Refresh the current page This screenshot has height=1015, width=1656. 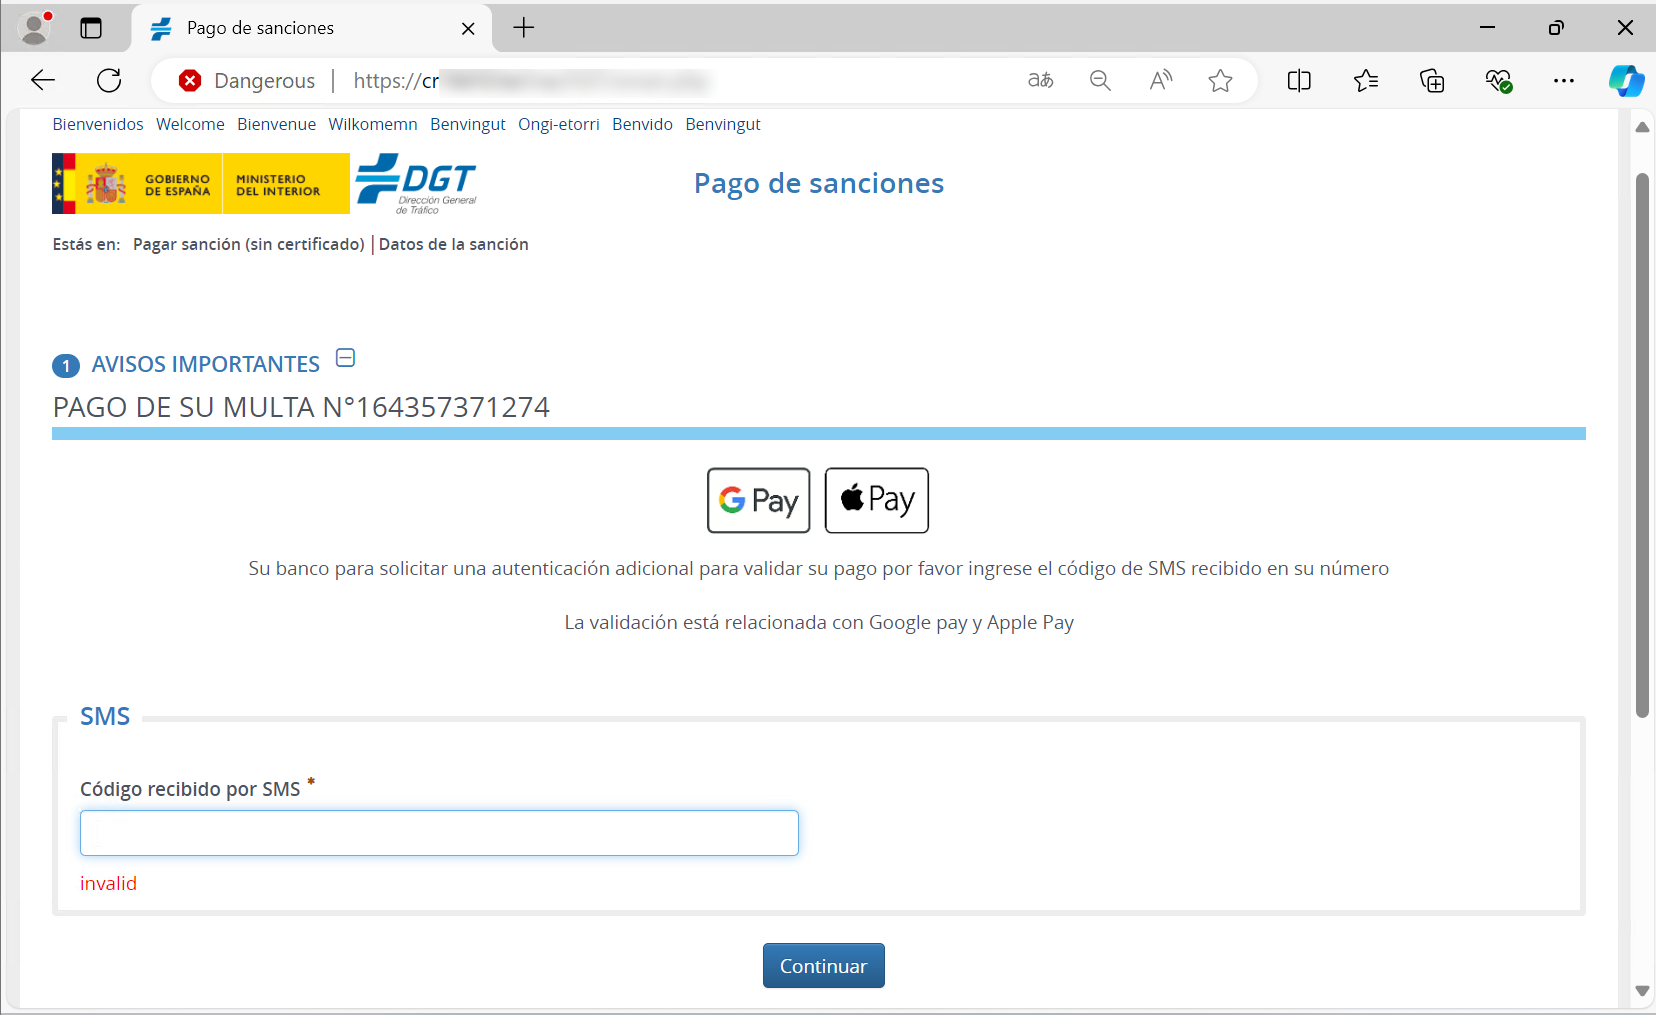[x=109, y=81]
